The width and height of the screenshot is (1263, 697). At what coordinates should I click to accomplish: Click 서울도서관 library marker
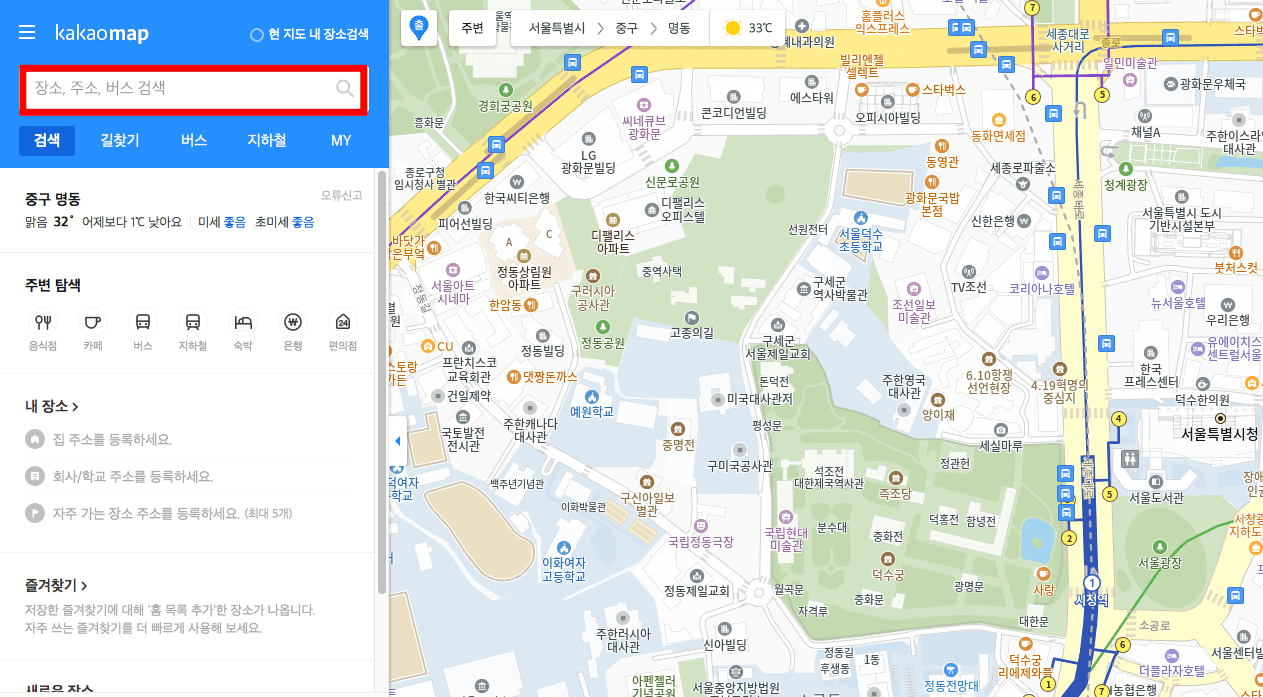pyautogui.click(x=1155, y=481)
